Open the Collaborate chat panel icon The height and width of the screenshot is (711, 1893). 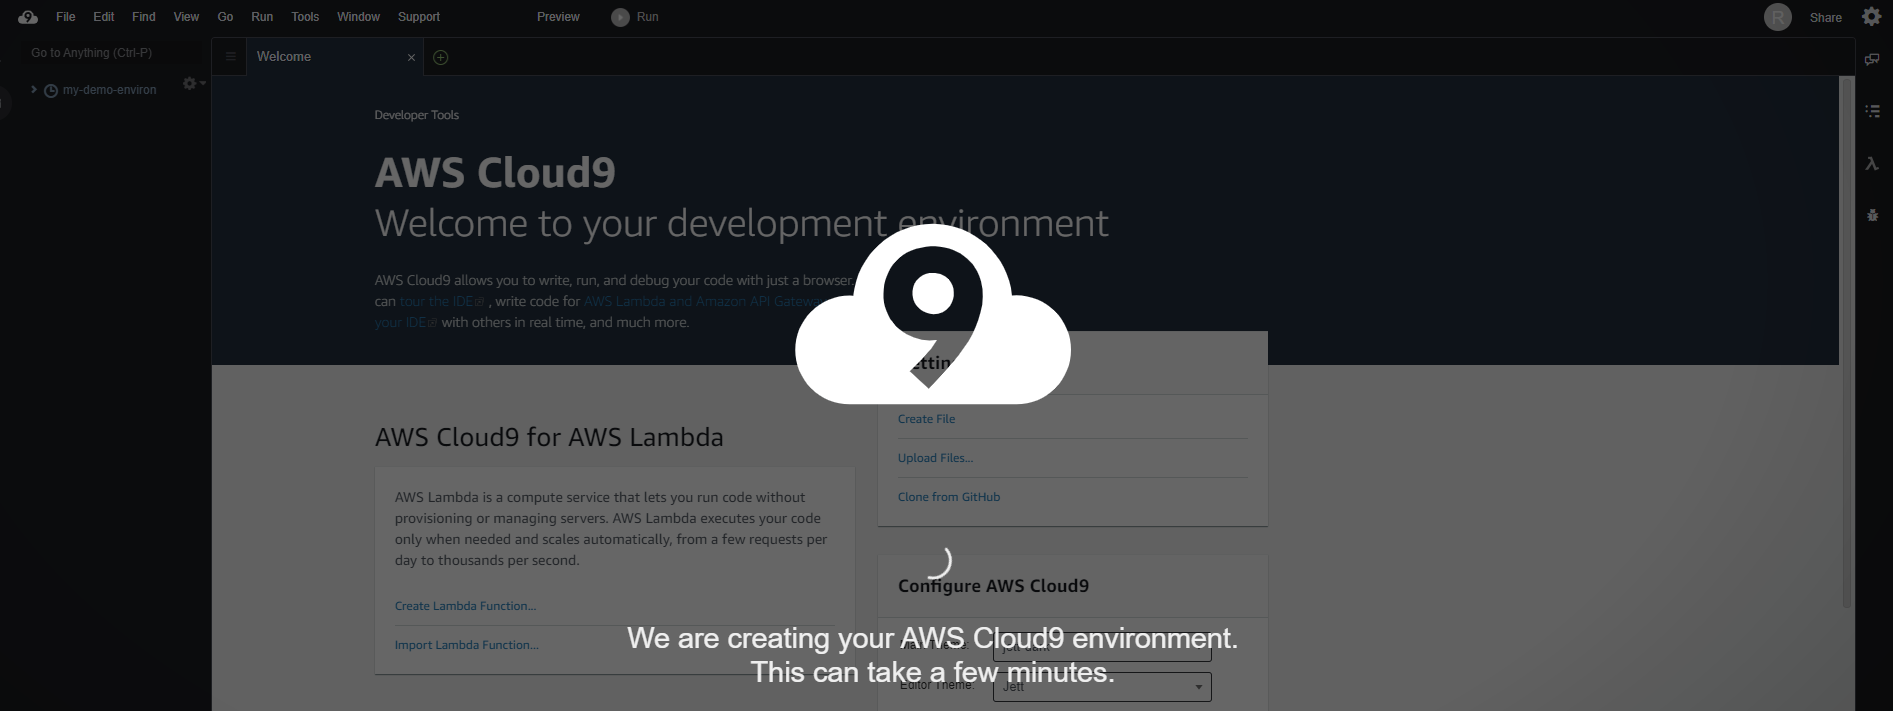coord(1872,60)
